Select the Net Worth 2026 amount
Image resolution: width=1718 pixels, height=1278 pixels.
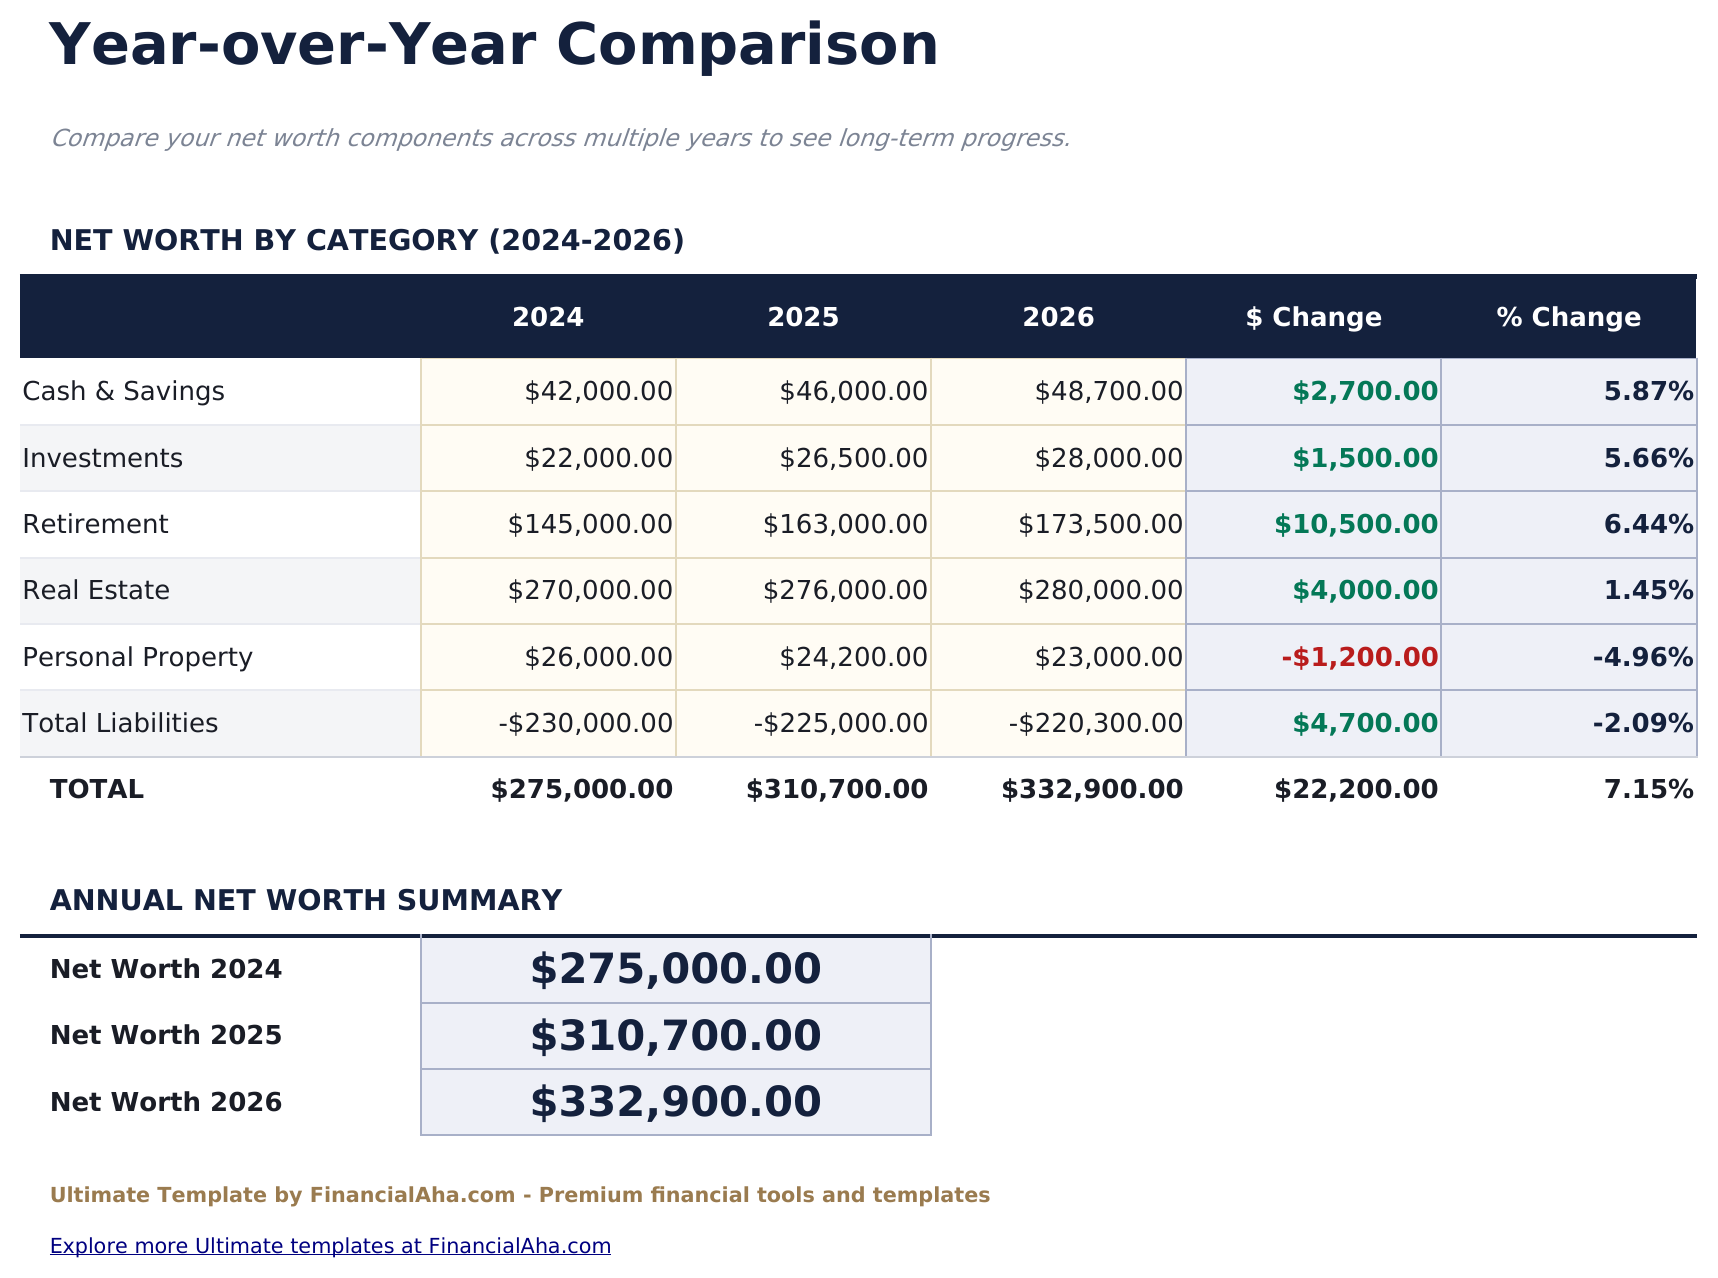pos(675,1102)
